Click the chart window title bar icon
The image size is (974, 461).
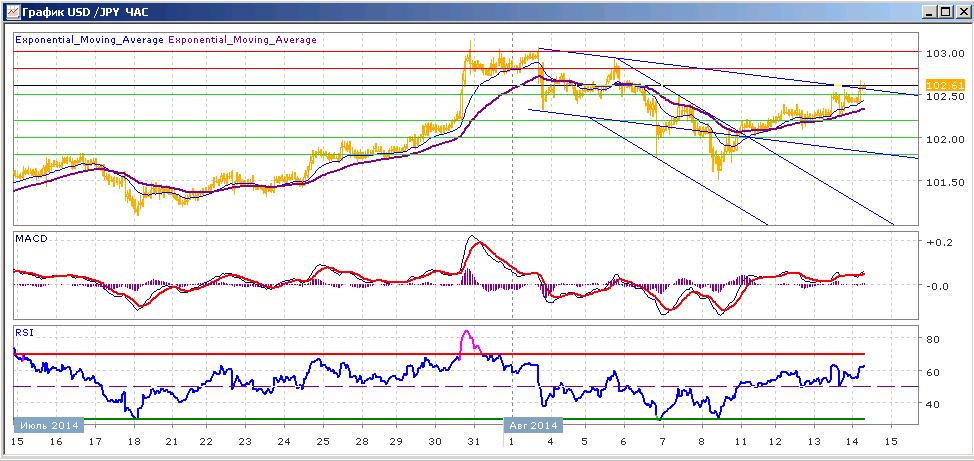(x=12, y=12)
